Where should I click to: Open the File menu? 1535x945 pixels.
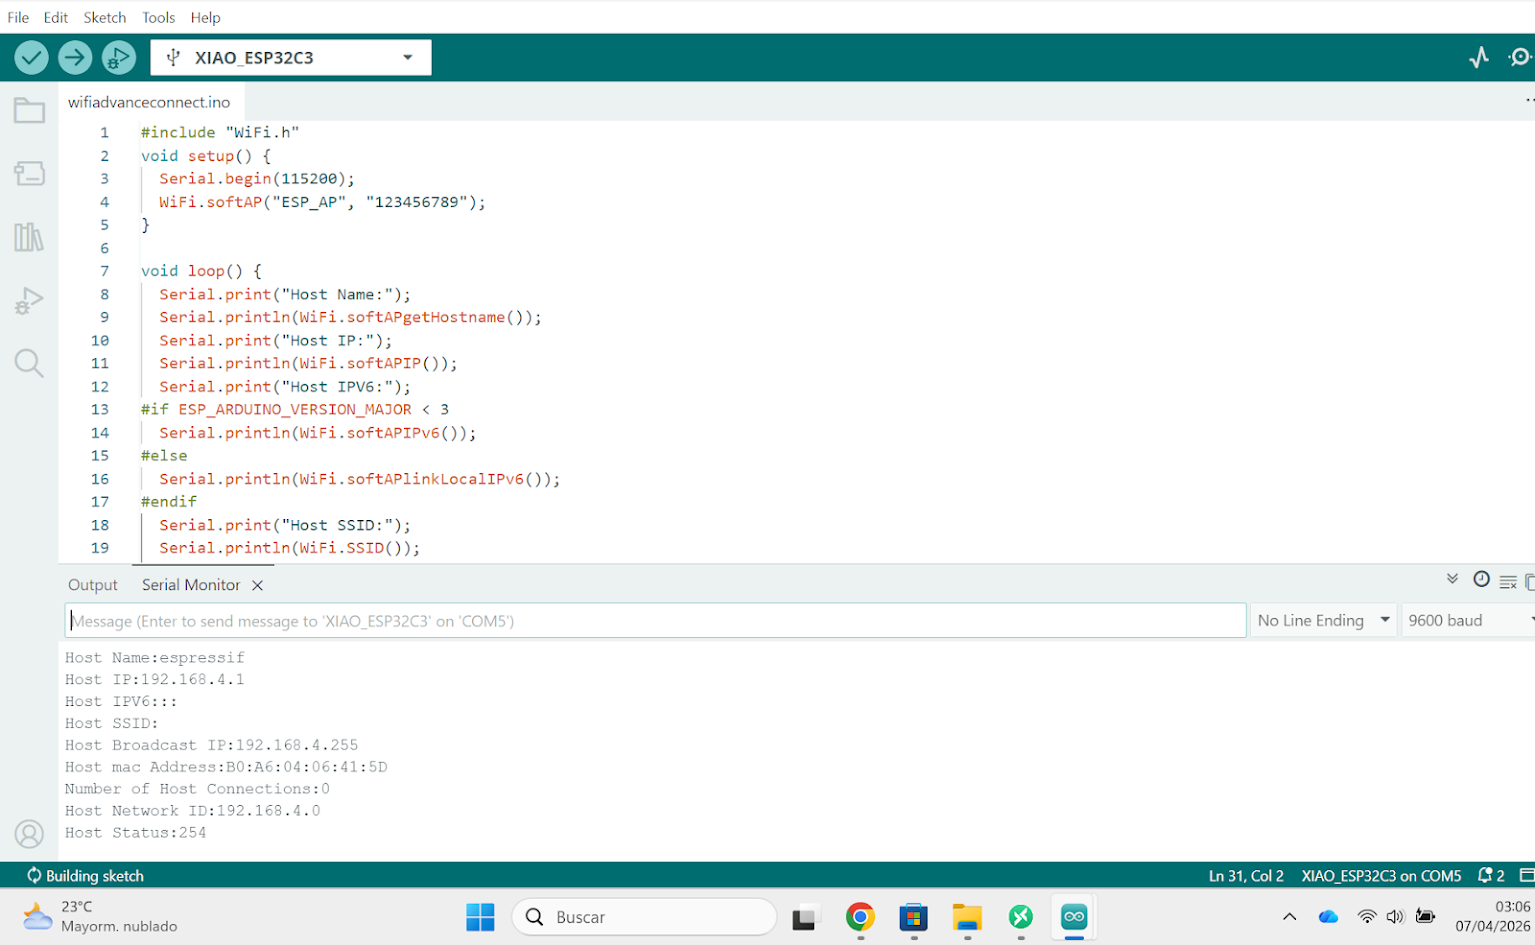point(18,17)
